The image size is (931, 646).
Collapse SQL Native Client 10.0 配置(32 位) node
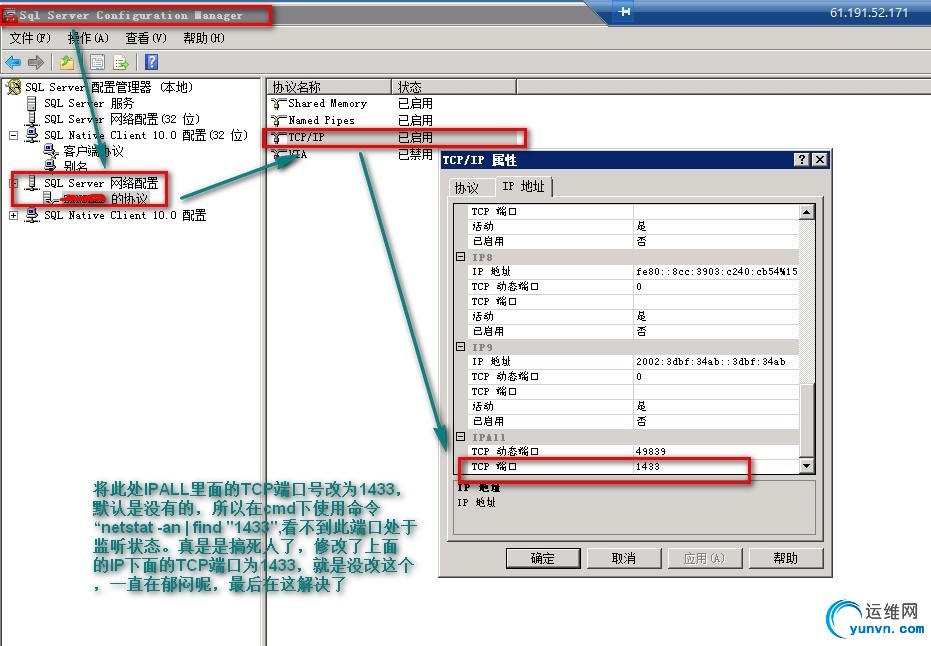[14, 135]
